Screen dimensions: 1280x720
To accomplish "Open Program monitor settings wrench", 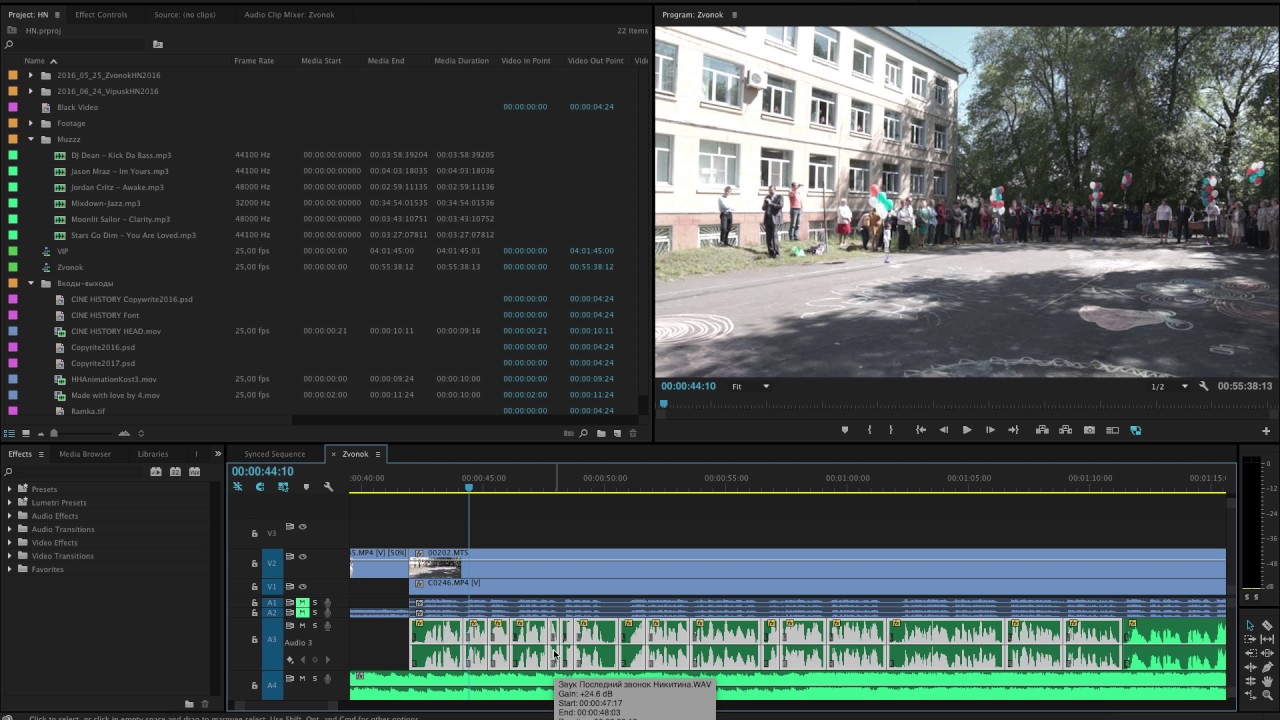I will point(1204,386).
